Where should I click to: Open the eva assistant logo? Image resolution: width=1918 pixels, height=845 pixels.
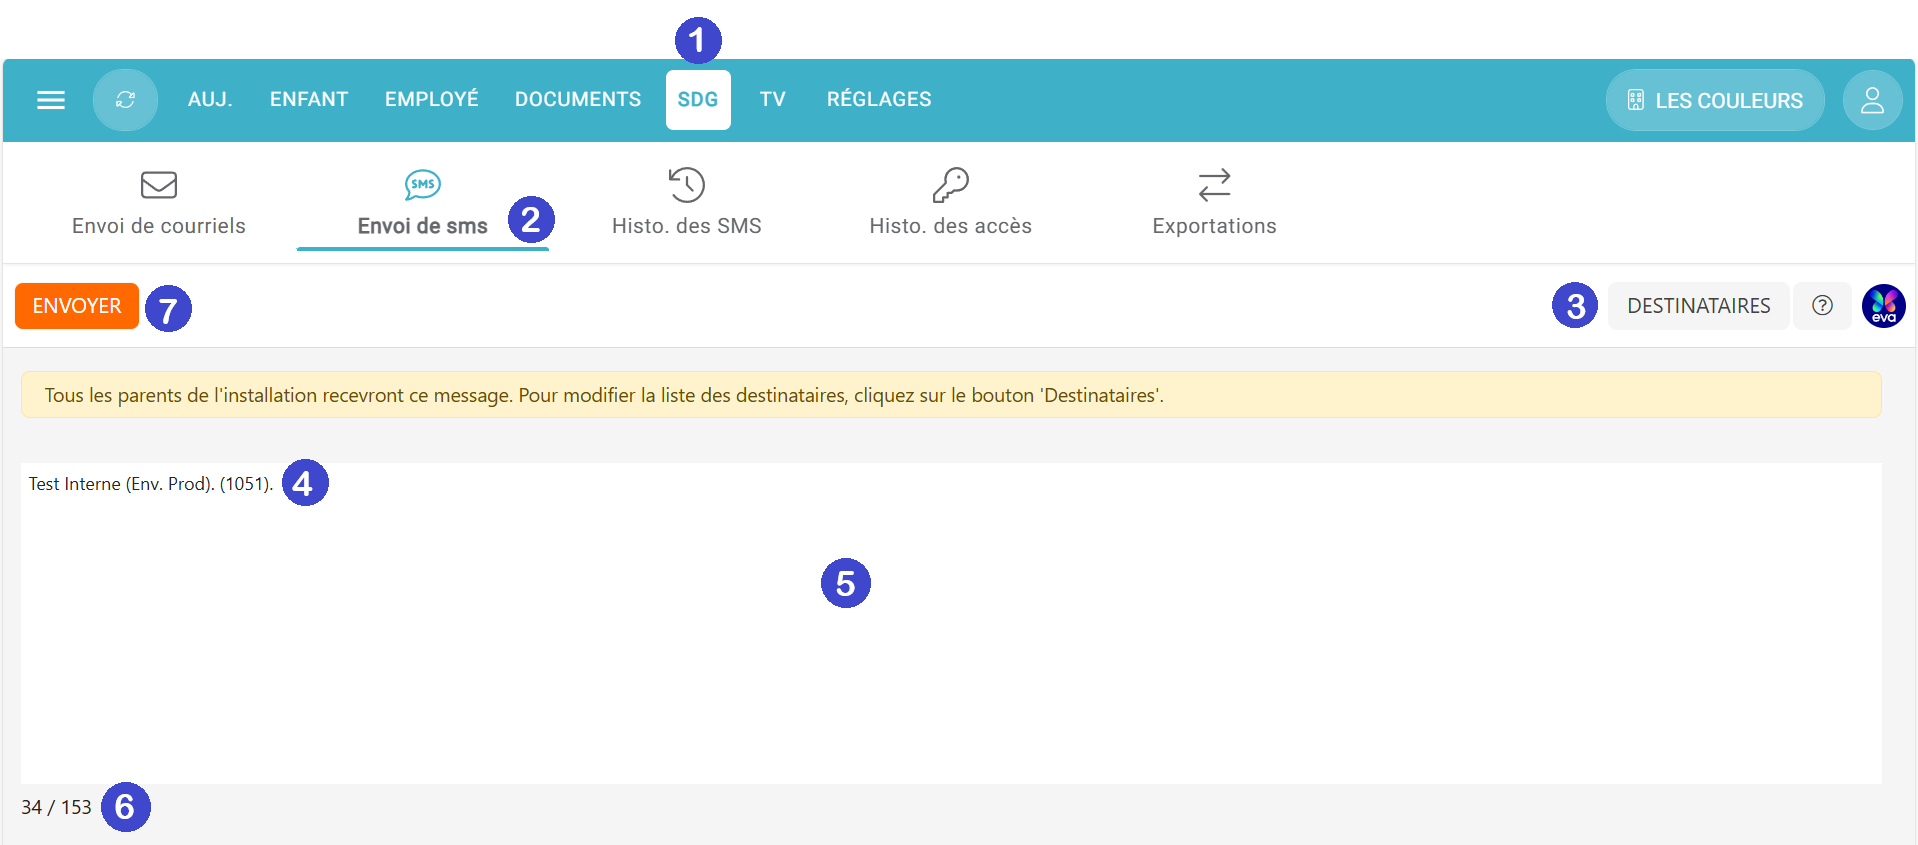coord(1883,306)
